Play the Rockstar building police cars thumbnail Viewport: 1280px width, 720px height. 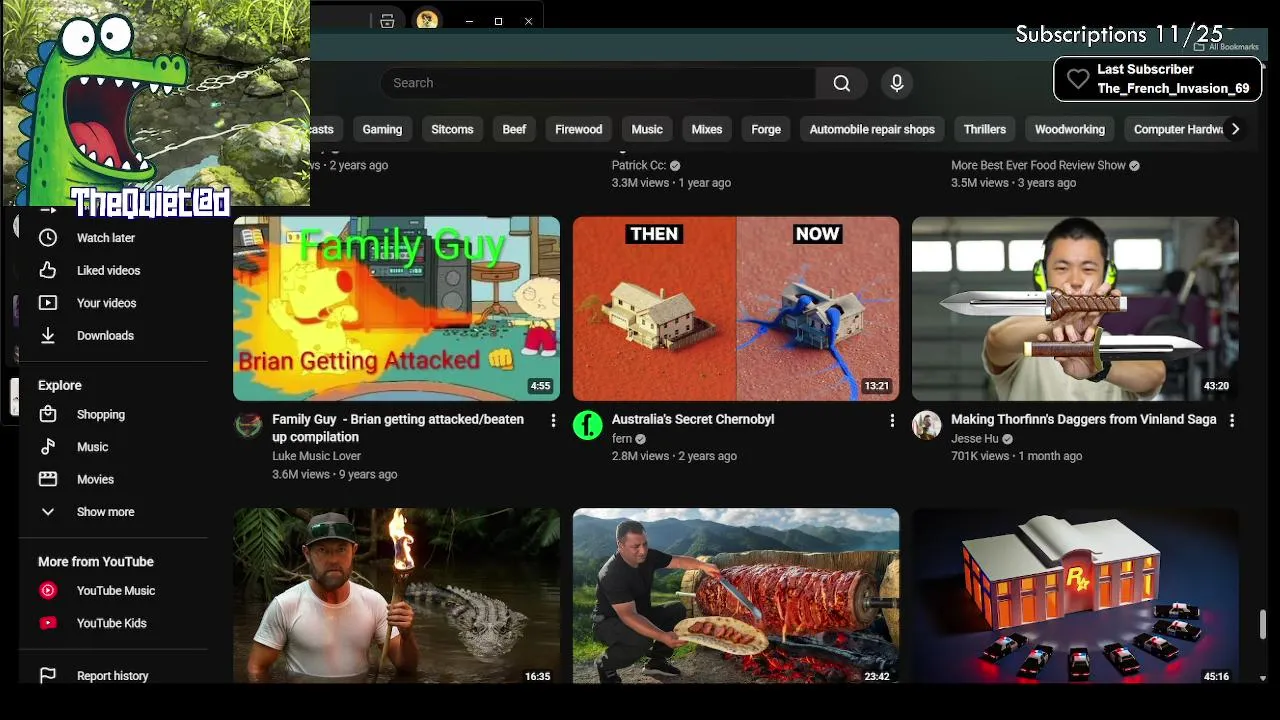(x=1075, y=596)
